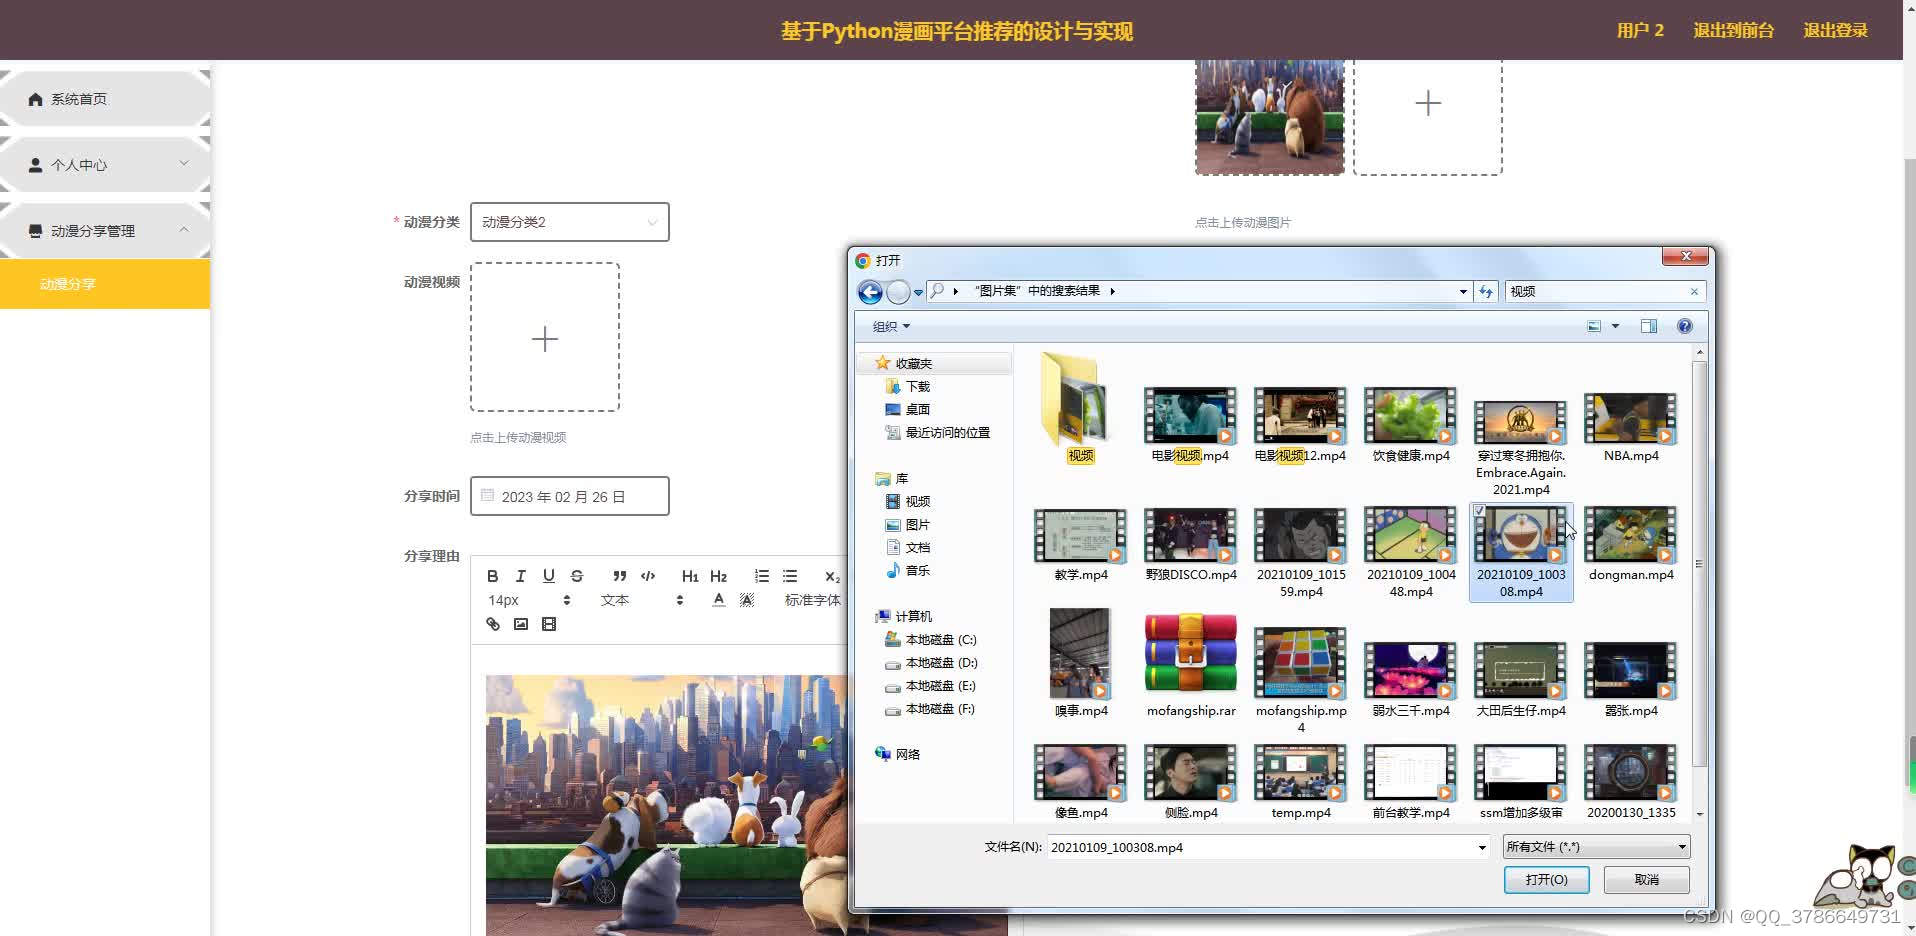Open recent locations dropdown next to forward button

(x=918, y=292)
